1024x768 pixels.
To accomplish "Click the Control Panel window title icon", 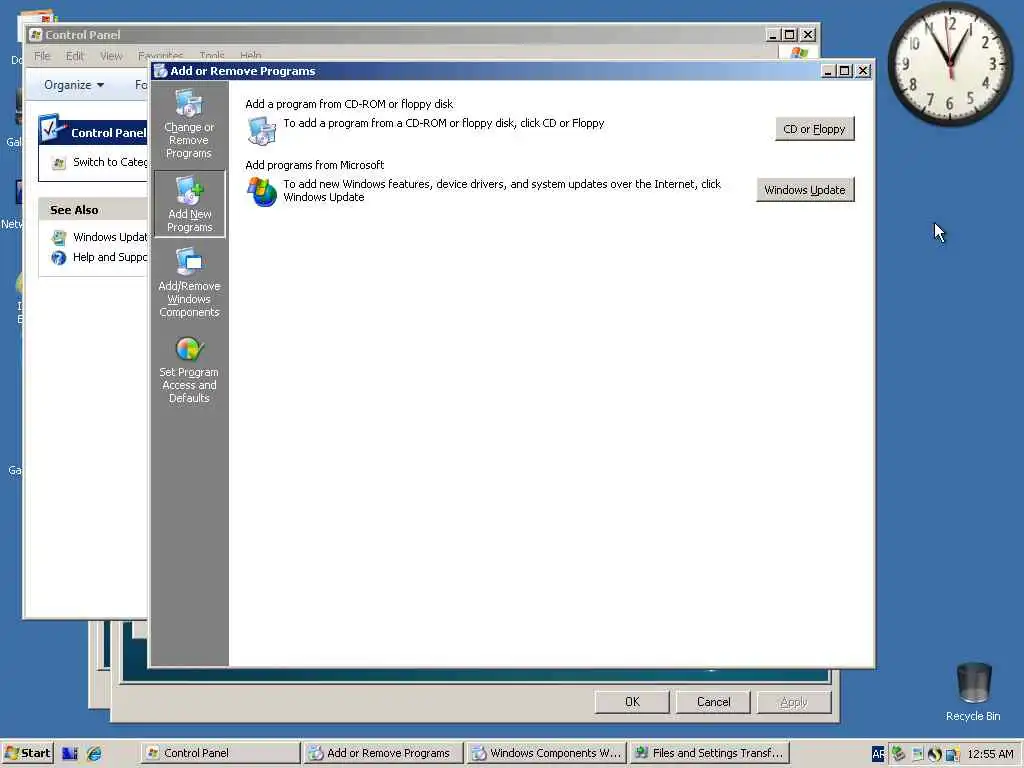I will [36, 35].
